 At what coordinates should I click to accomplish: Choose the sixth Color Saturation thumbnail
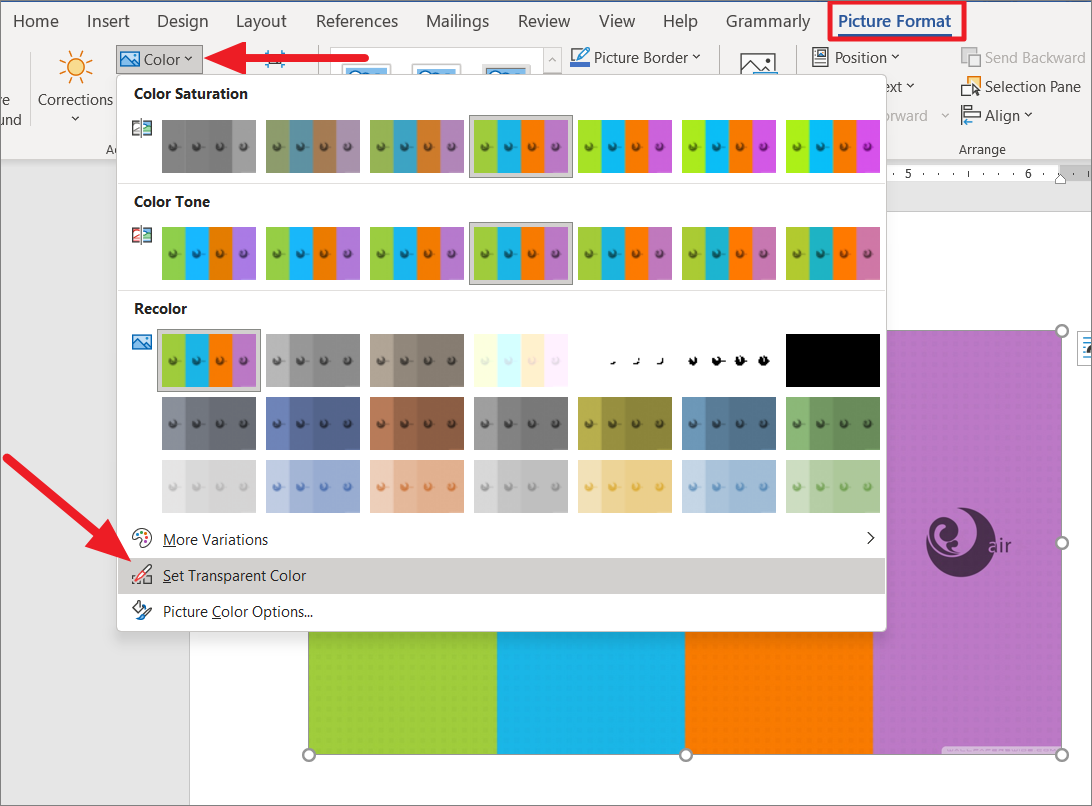tap(728, 146)
